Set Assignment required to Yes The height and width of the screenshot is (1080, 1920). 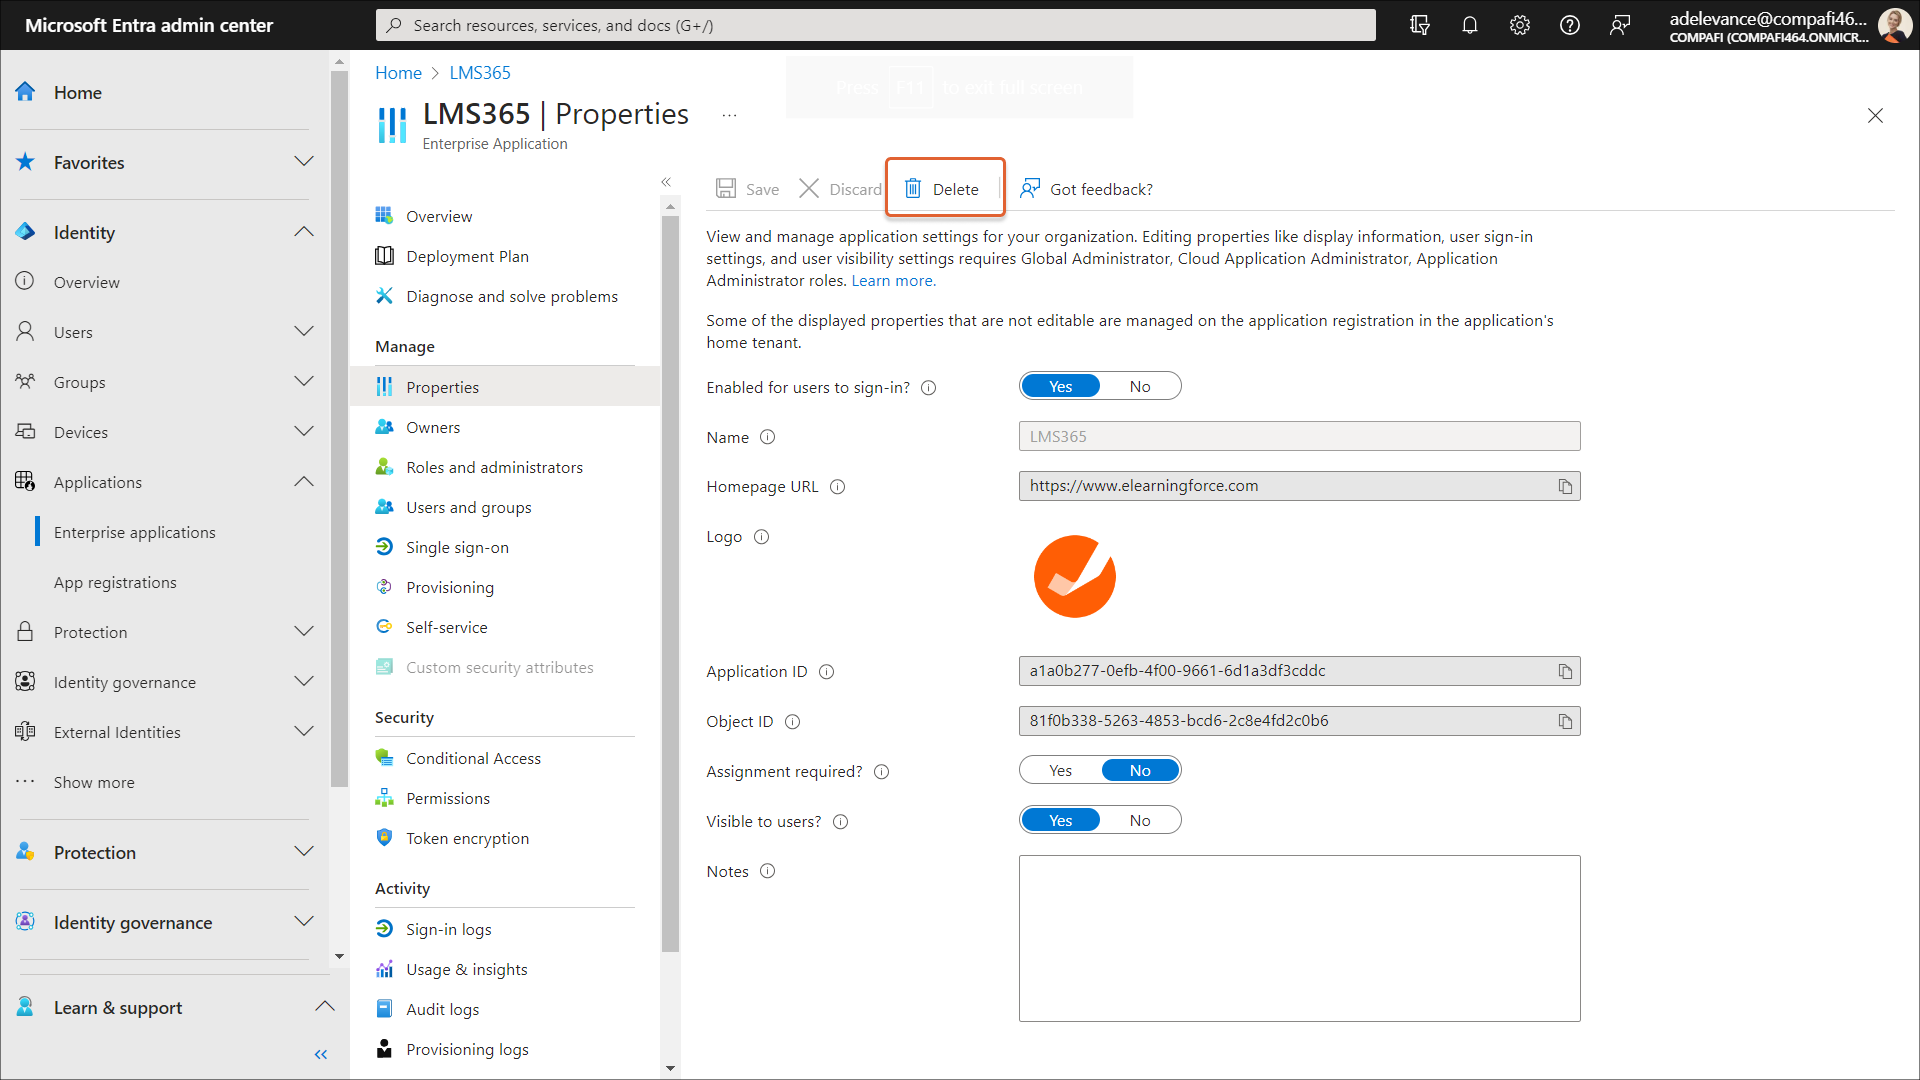coord(1060,771)
